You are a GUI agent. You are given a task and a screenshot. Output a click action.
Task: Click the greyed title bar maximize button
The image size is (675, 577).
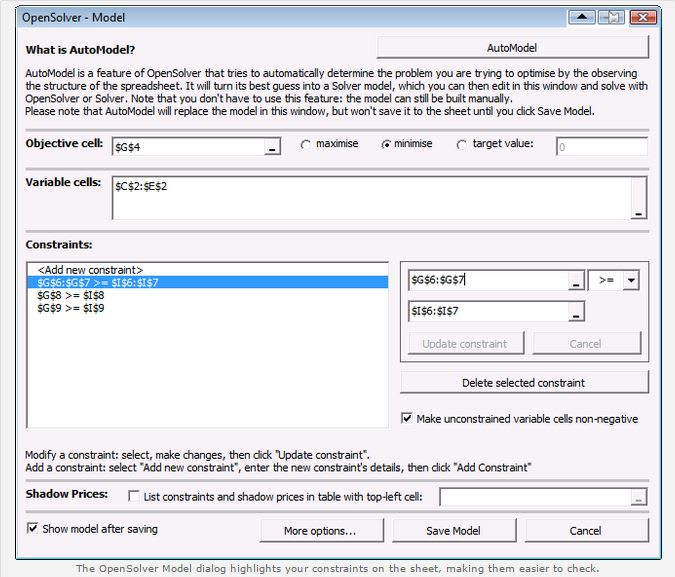click(611, 17)
